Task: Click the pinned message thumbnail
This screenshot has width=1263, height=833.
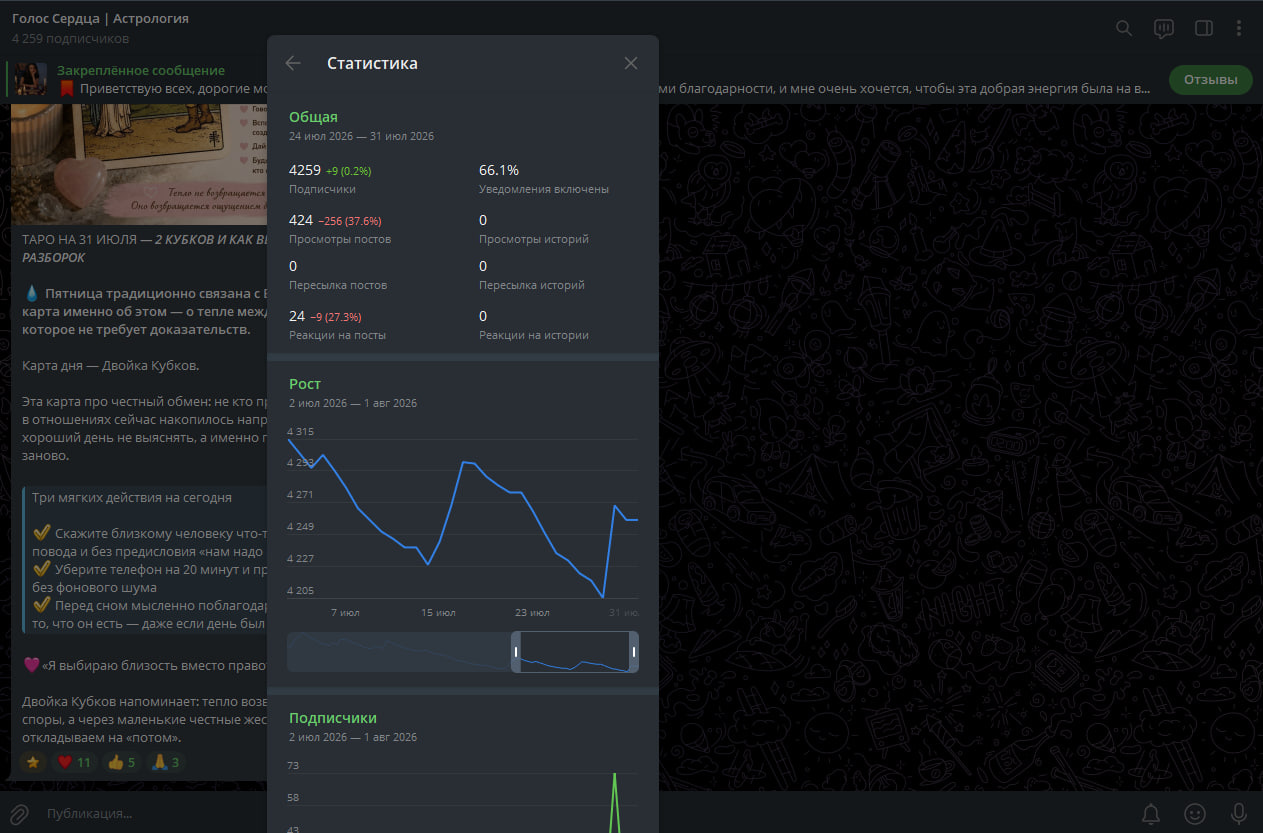Action: coord(31,79)
